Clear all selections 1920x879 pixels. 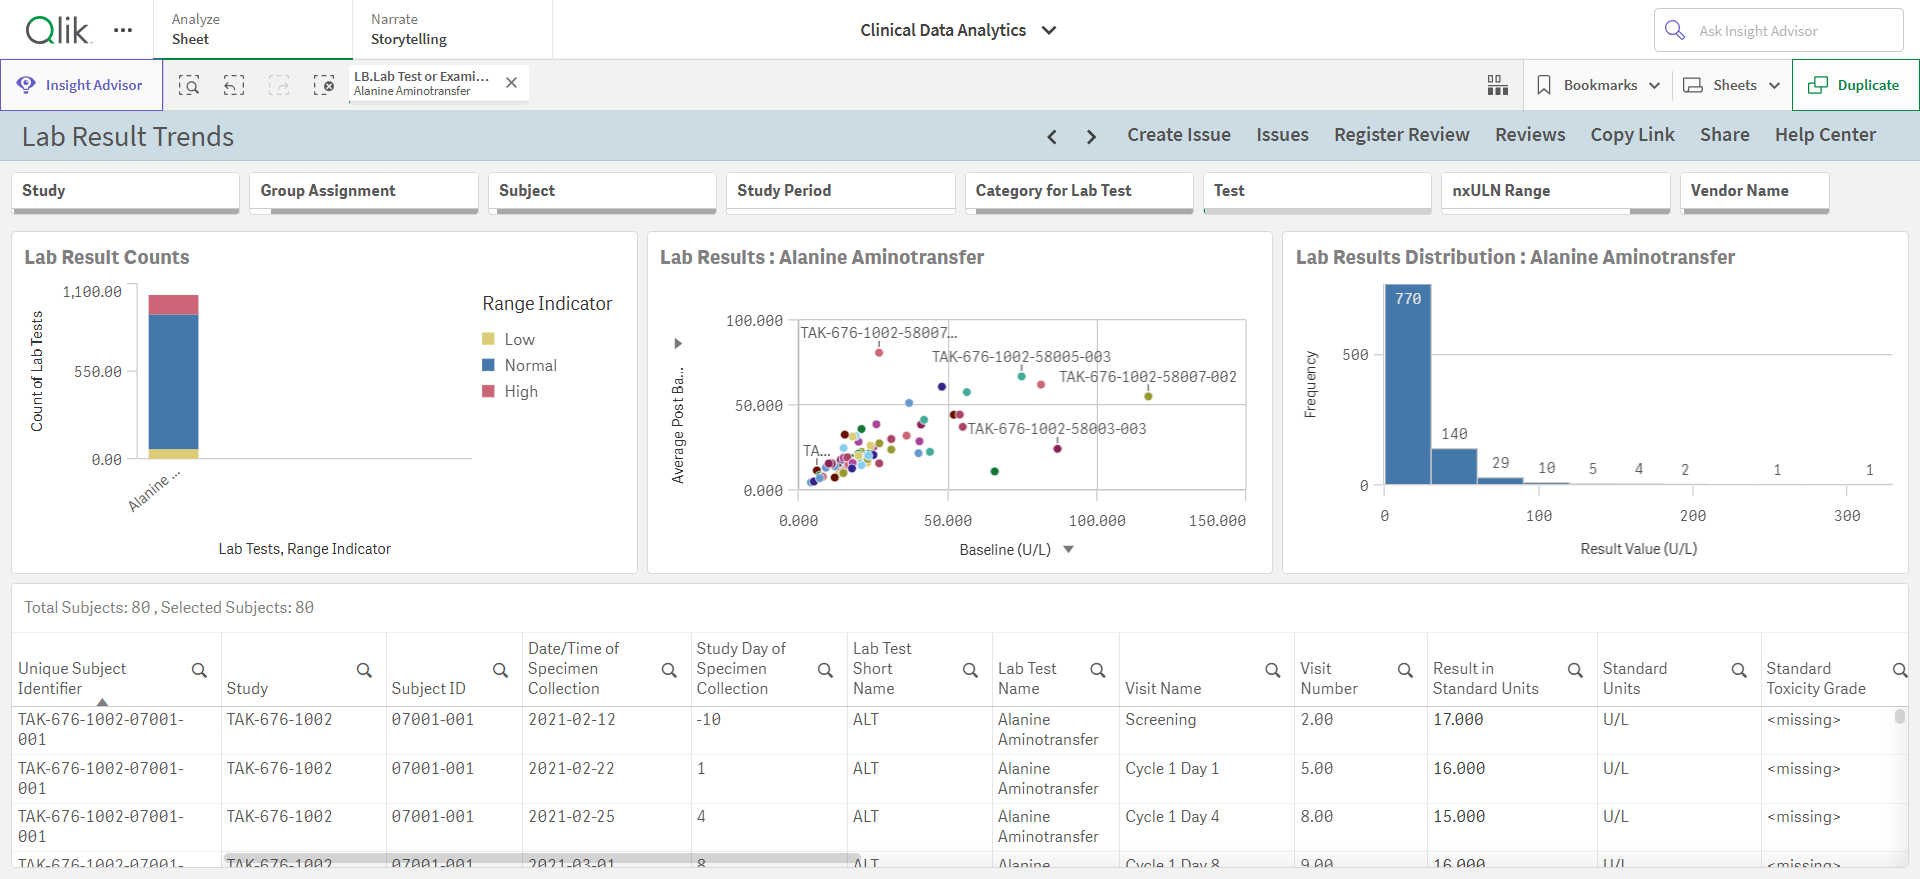coord(324,85)
